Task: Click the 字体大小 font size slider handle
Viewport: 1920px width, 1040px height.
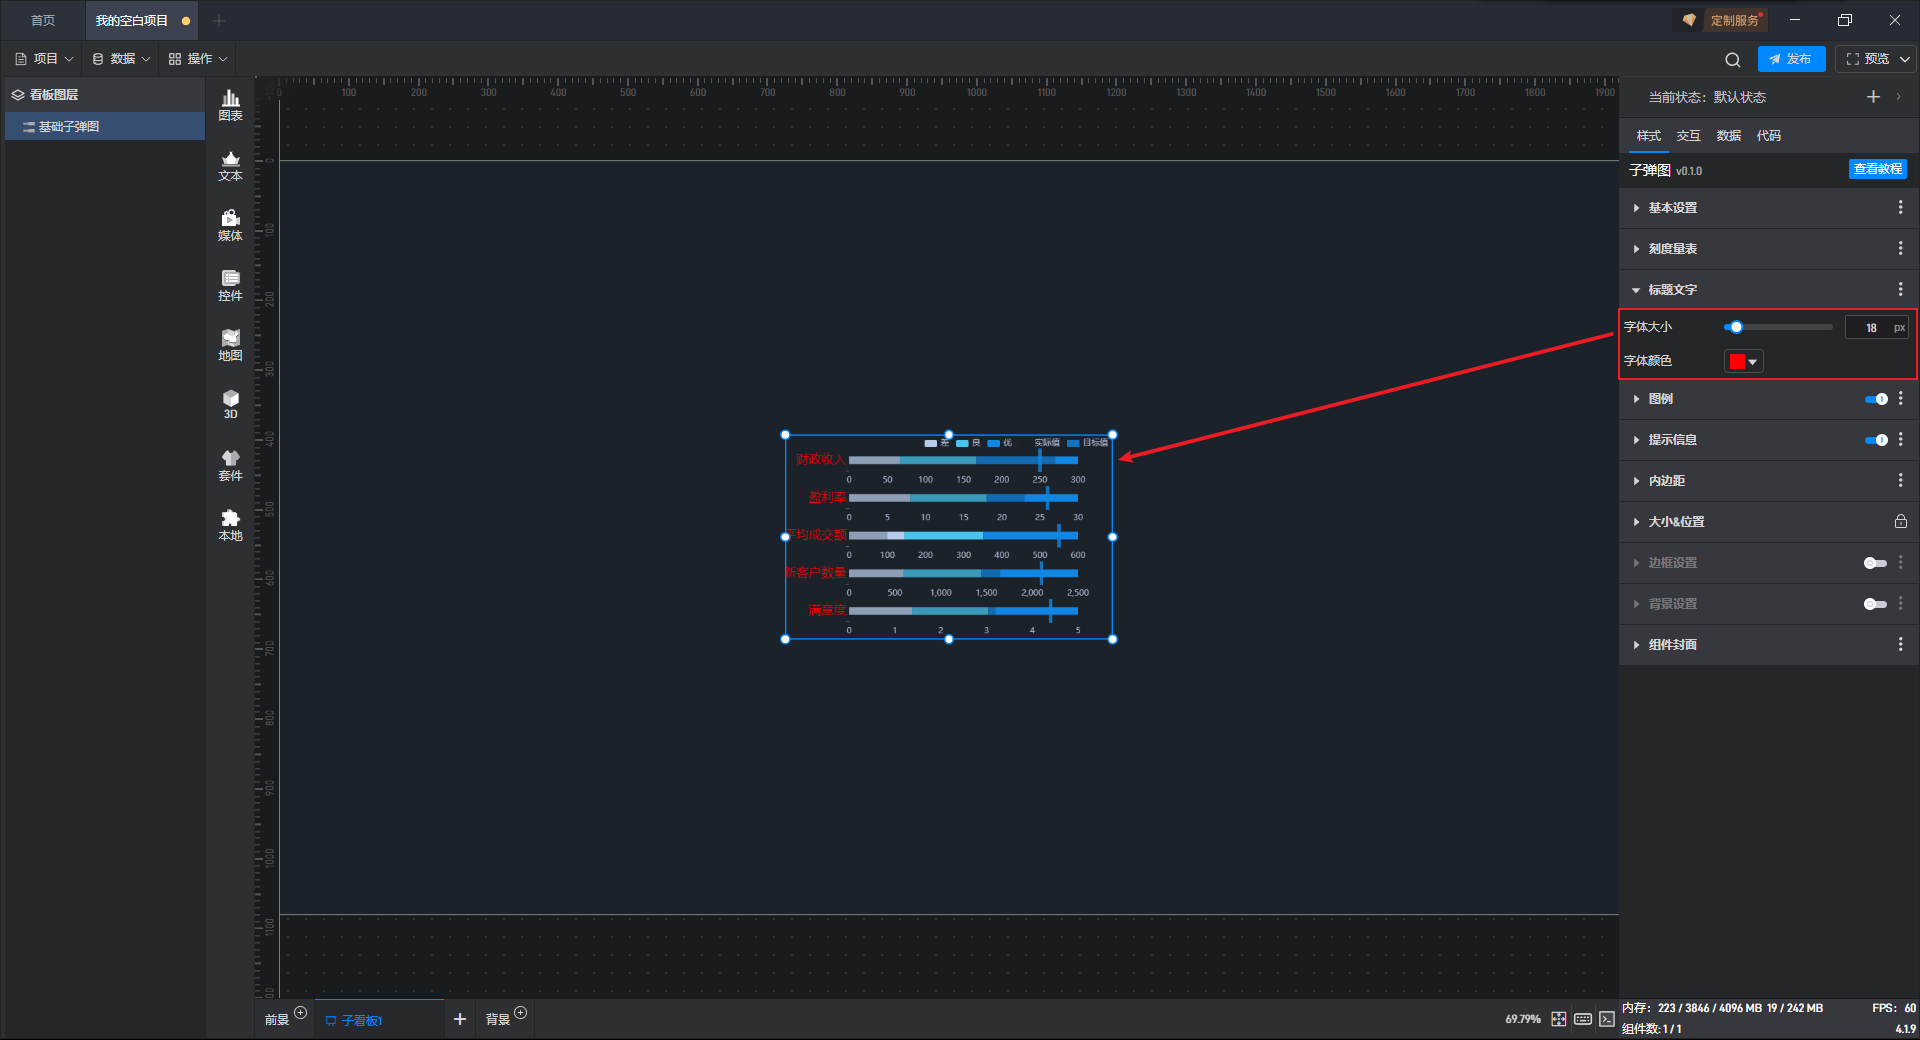Action: tap(1736, 327)
